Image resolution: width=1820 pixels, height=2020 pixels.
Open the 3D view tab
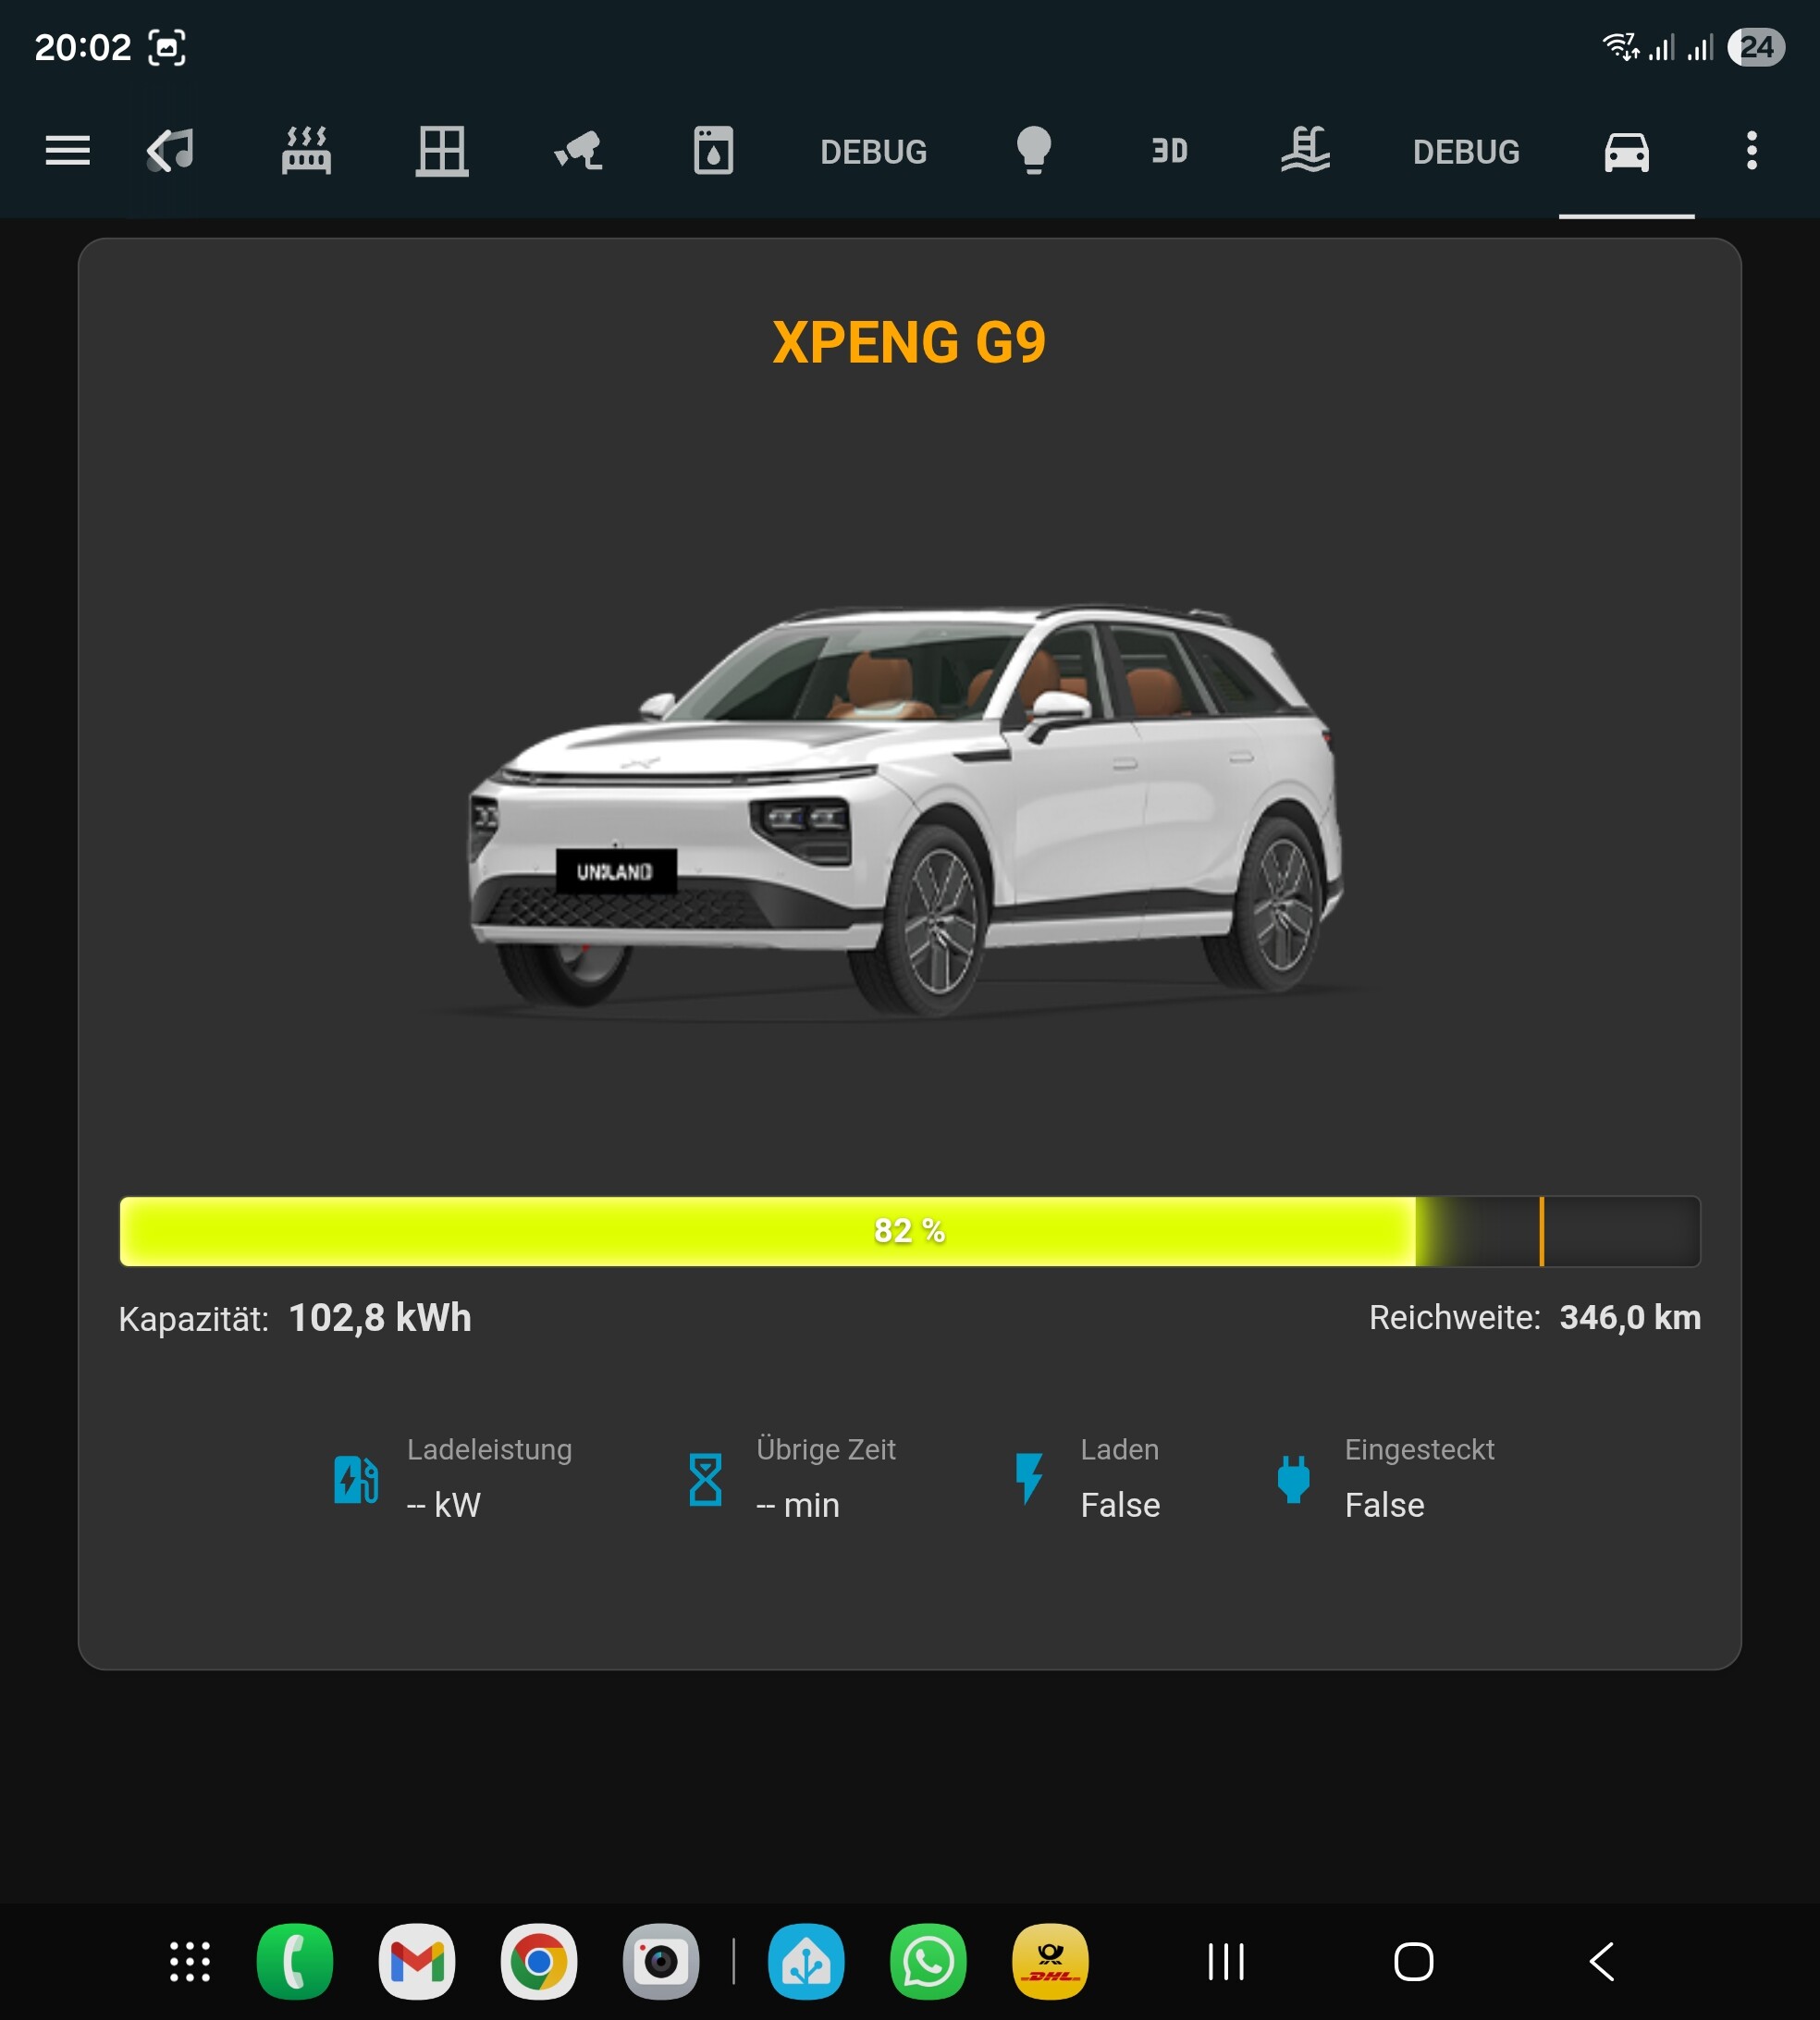(x=1169, y=151)
